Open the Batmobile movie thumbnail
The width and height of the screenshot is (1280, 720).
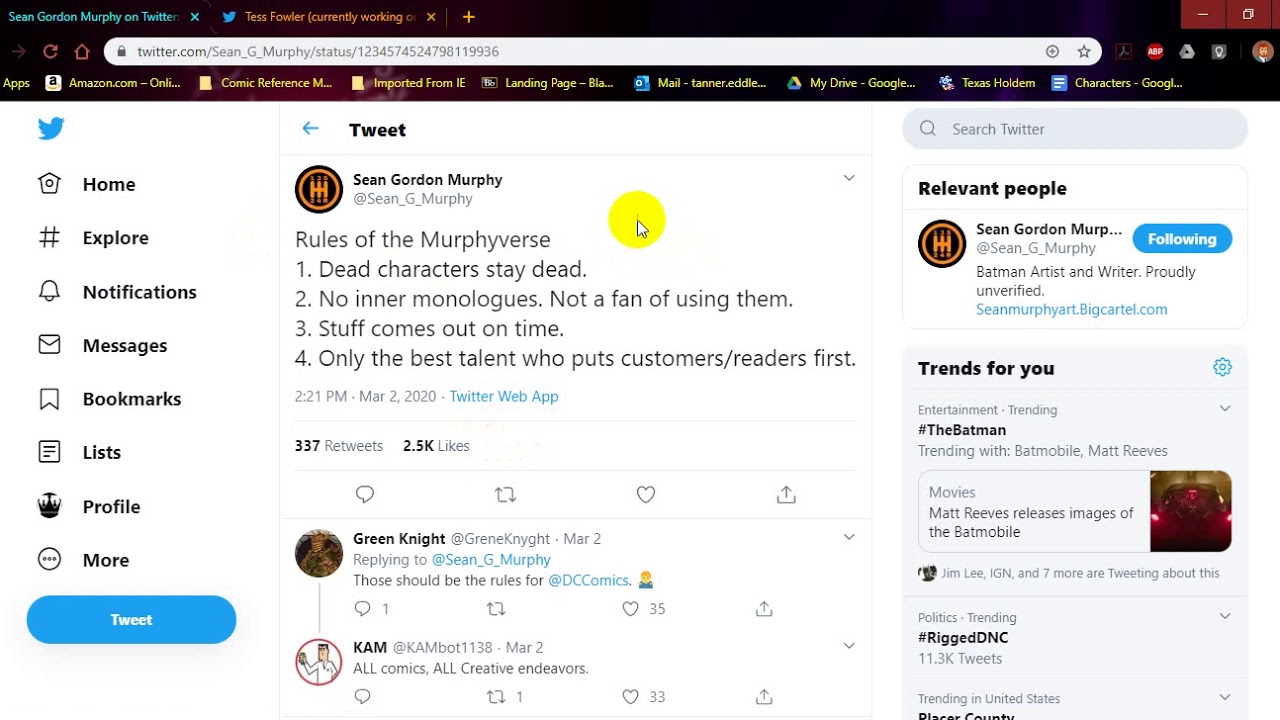[x=1190, y=511]
